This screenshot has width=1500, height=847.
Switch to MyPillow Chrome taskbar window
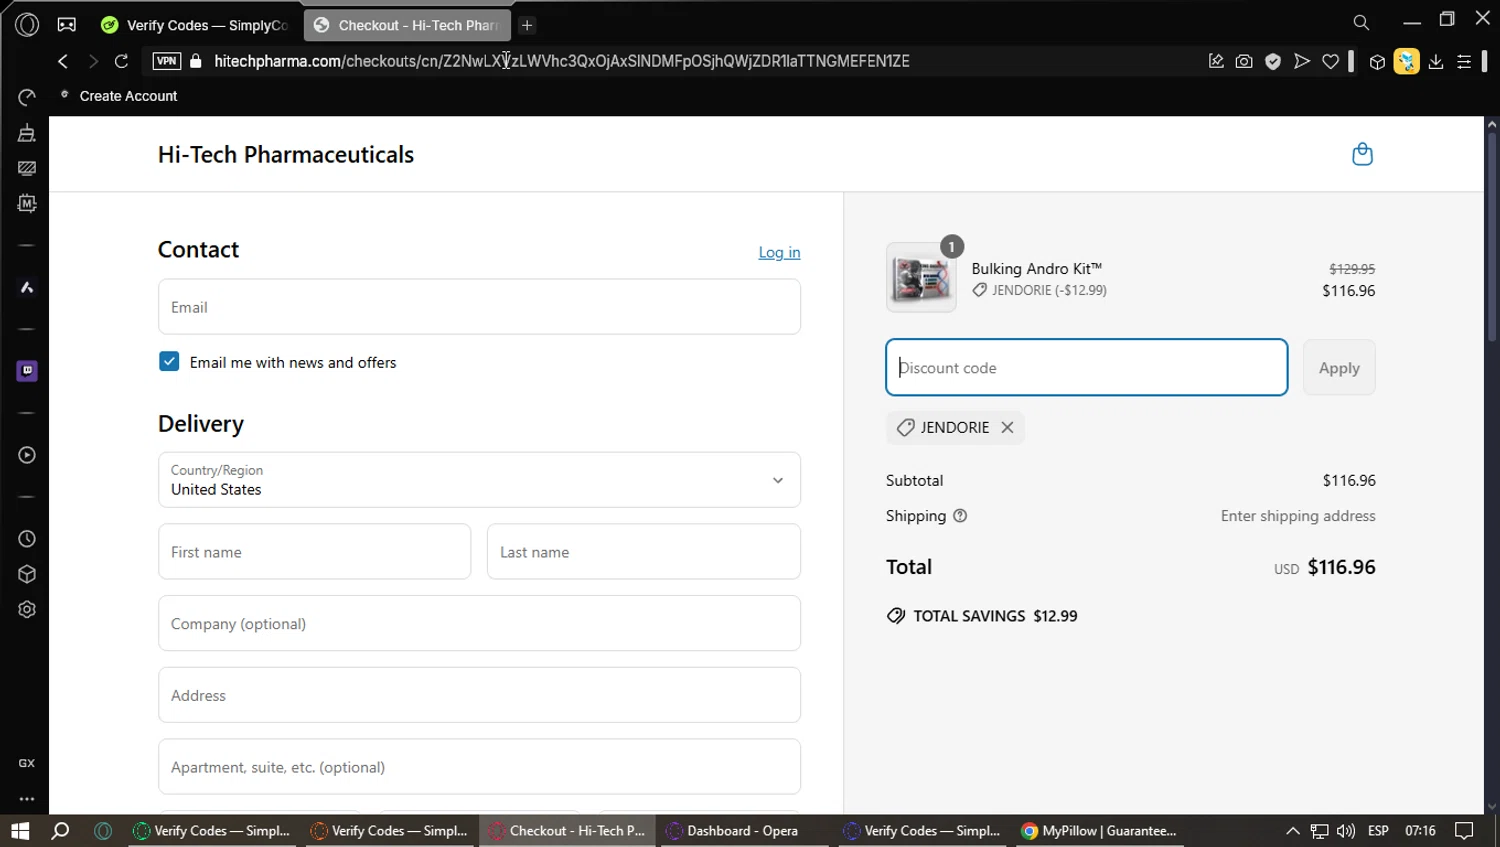click(x=1099, y=831)
